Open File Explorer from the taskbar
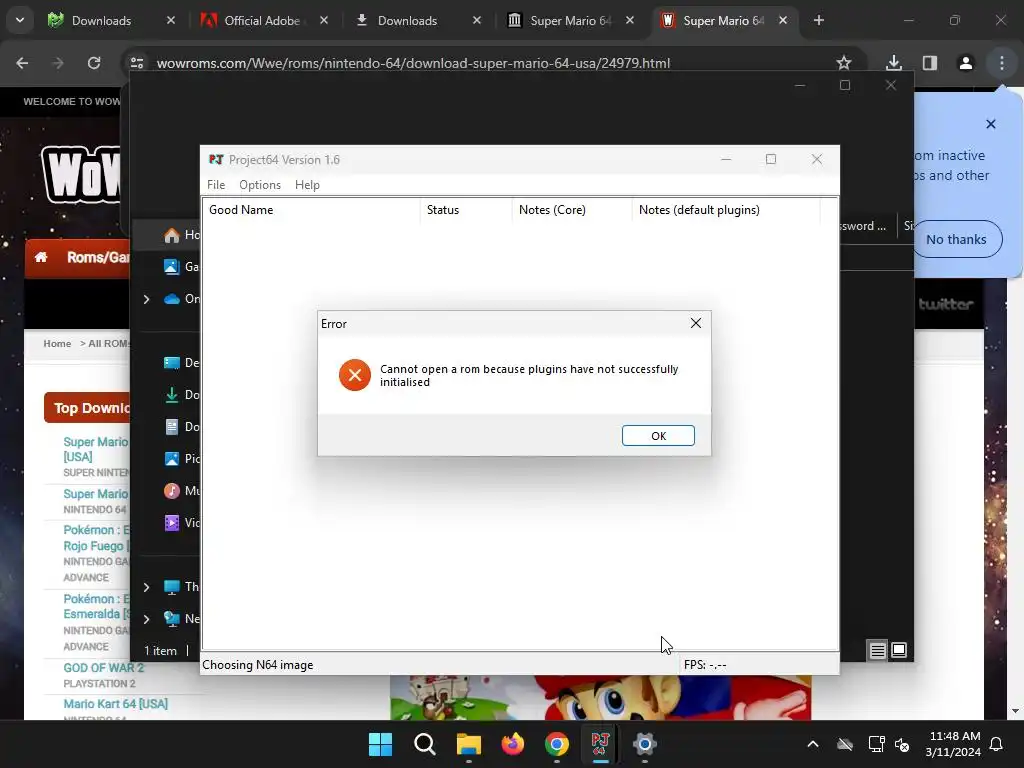Image resolution: width=1024 pixels, height=768 pixels. (x=468, y=744)
